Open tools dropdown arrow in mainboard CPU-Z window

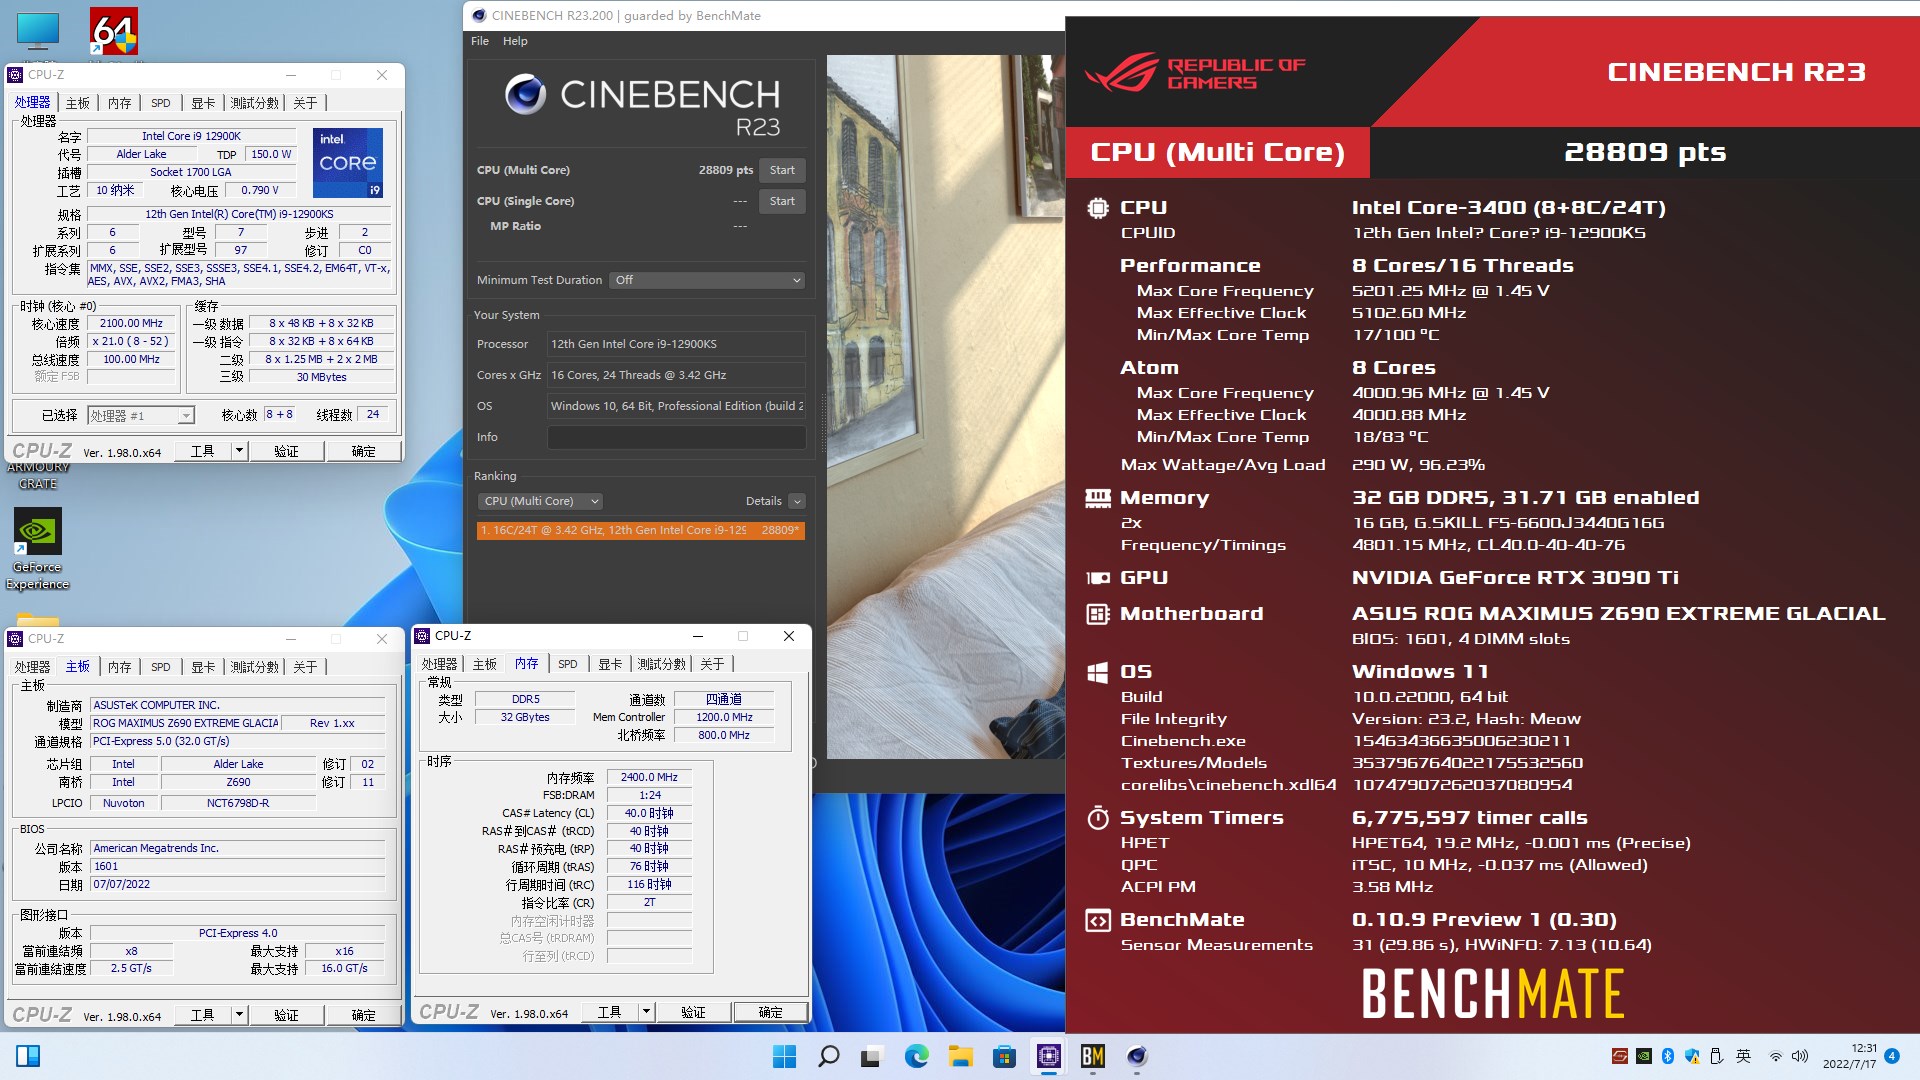click(x=239, y=1015)
